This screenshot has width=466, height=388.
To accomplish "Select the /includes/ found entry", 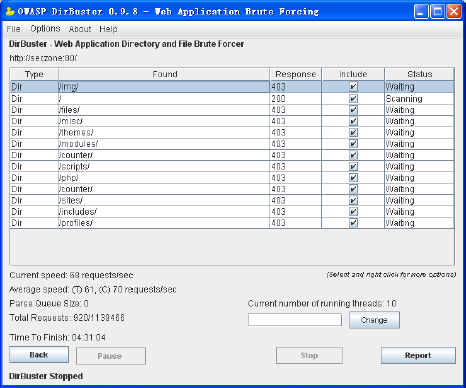I will 164,212.
